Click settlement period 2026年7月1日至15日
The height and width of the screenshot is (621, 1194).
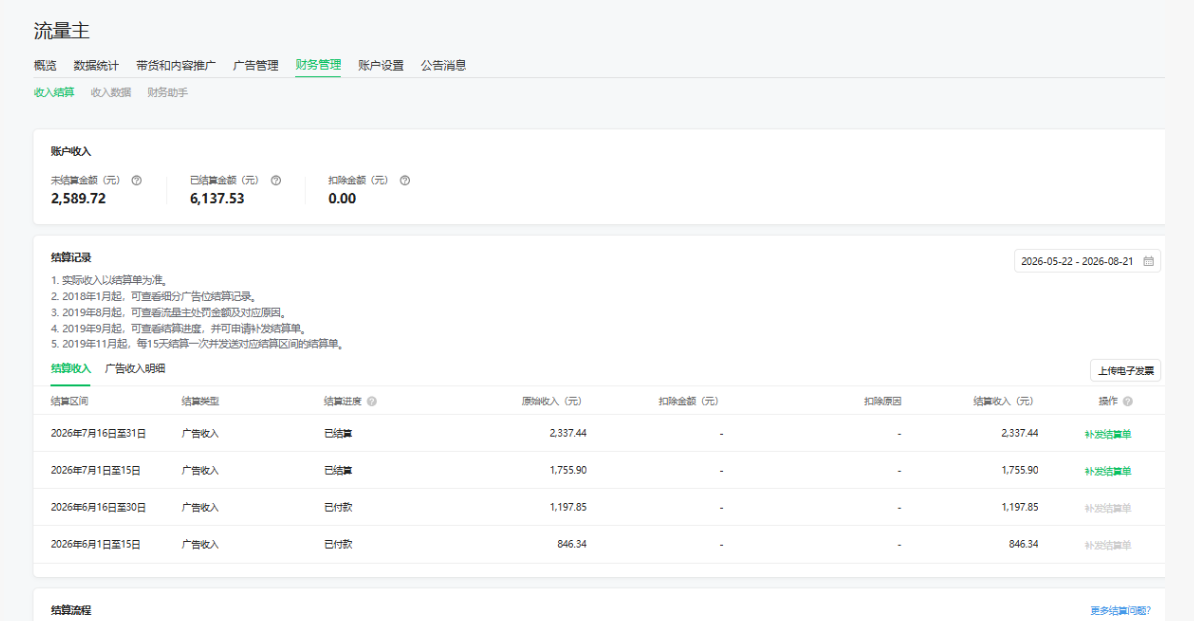96,470
